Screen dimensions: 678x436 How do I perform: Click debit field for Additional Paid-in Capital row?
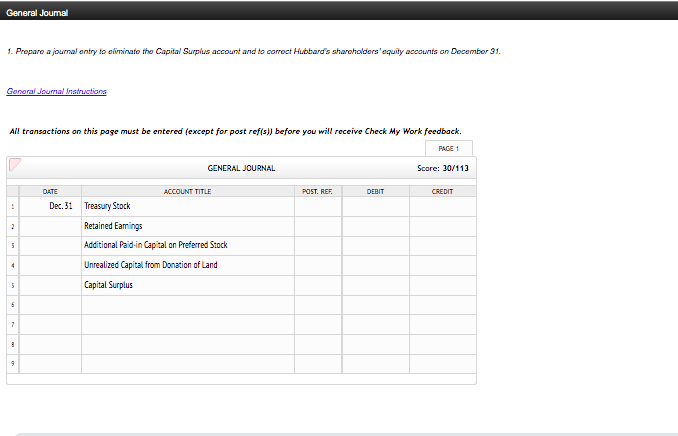(x=376, y=246)
